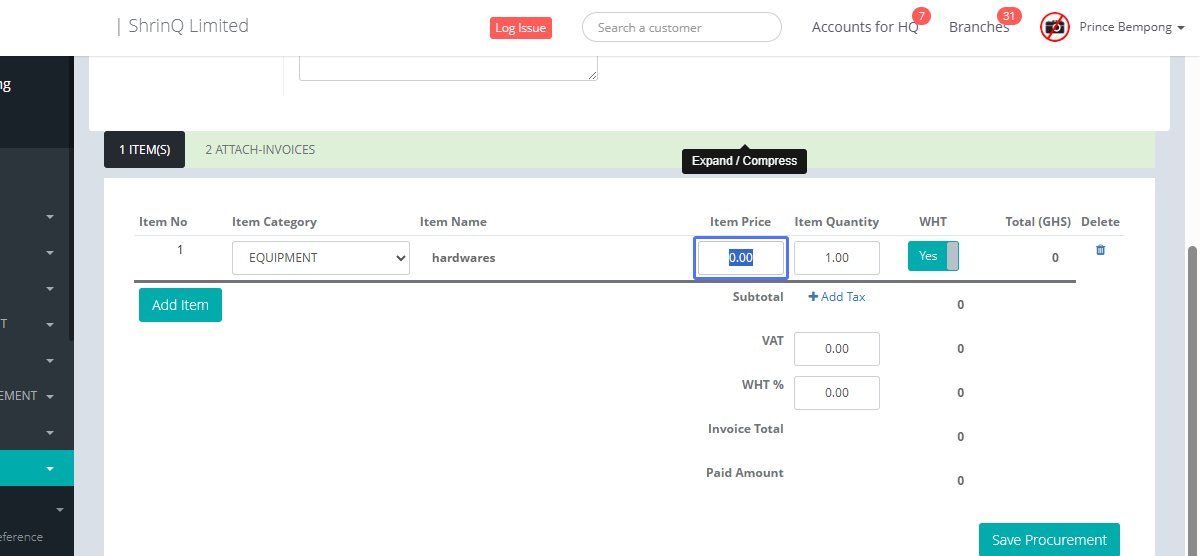Click the trash icon to delete item
The width and height of the screenshot is (1200, 556).
(x=1100, y=250)
